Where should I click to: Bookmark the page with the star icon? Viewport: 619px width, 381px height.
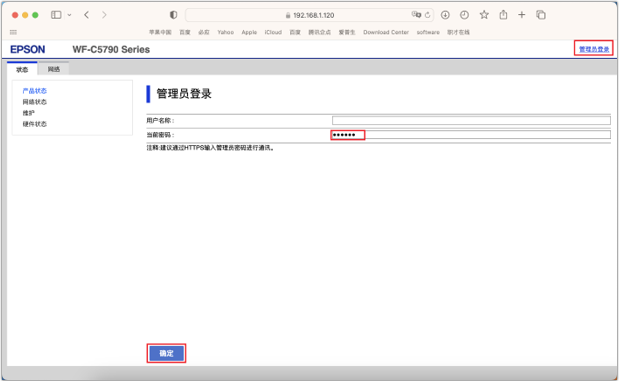pyautogui.click(x=484, y=15)
